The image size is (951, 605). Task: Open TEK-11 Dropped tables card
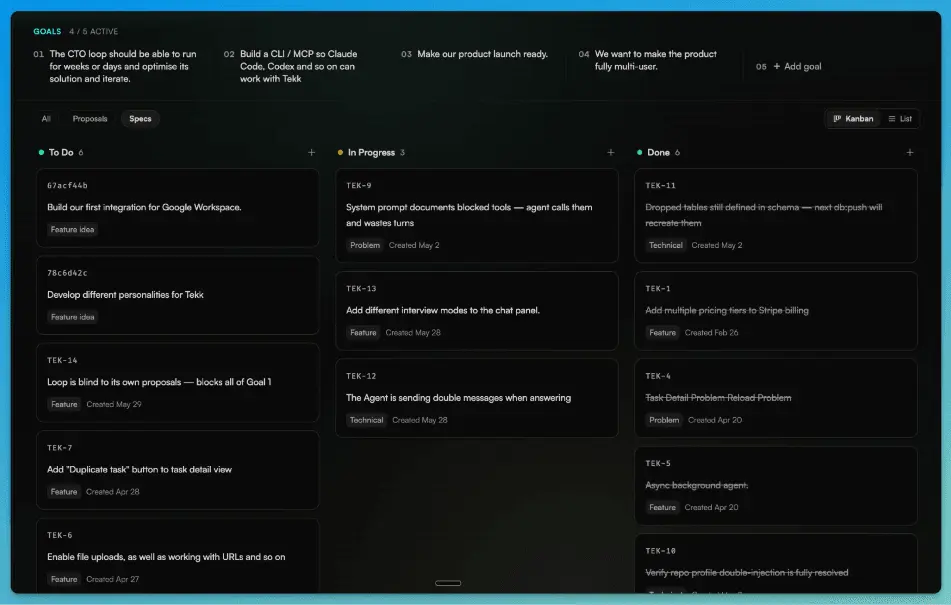pos(776,215)
